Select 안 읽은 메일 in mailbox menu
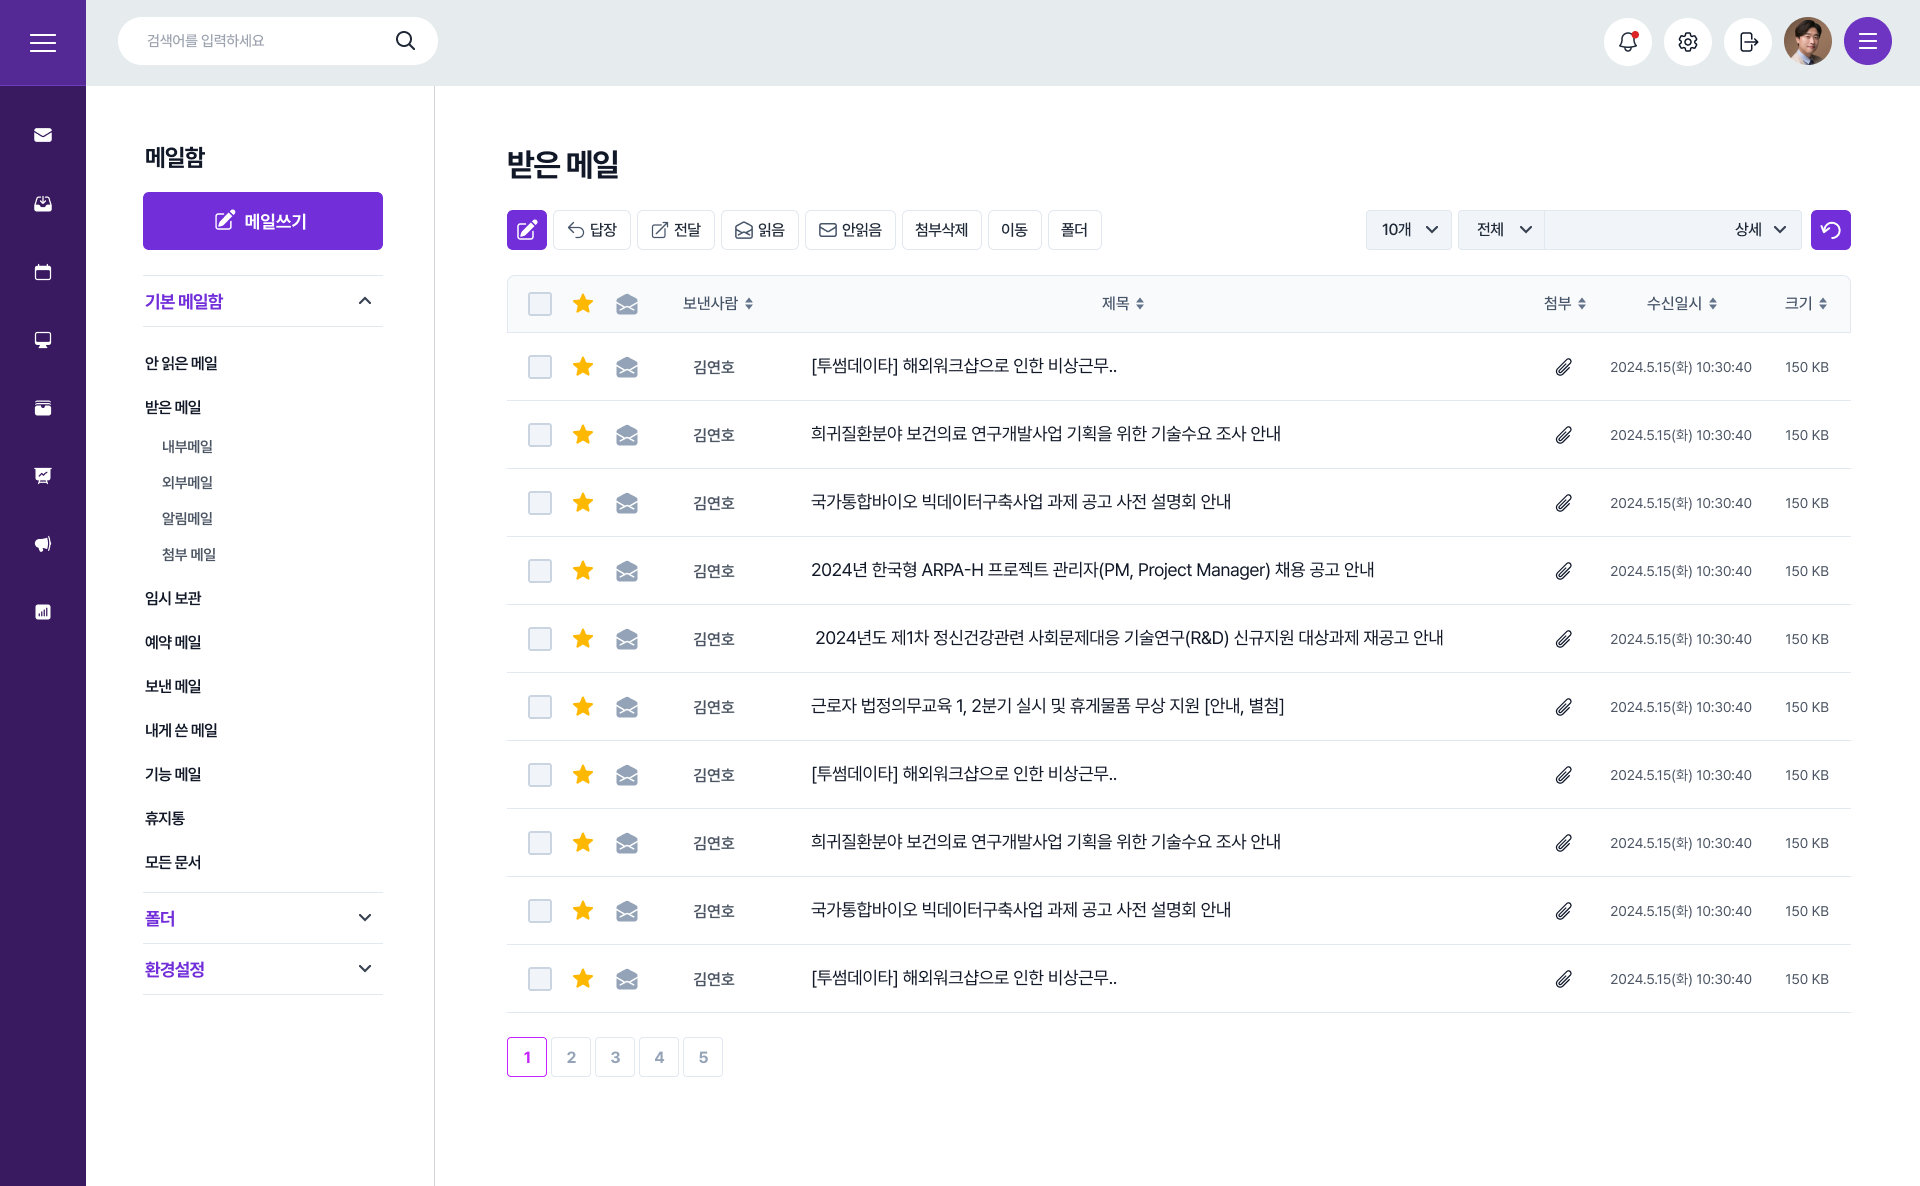1920x1186 pixels. pos(181,363)
